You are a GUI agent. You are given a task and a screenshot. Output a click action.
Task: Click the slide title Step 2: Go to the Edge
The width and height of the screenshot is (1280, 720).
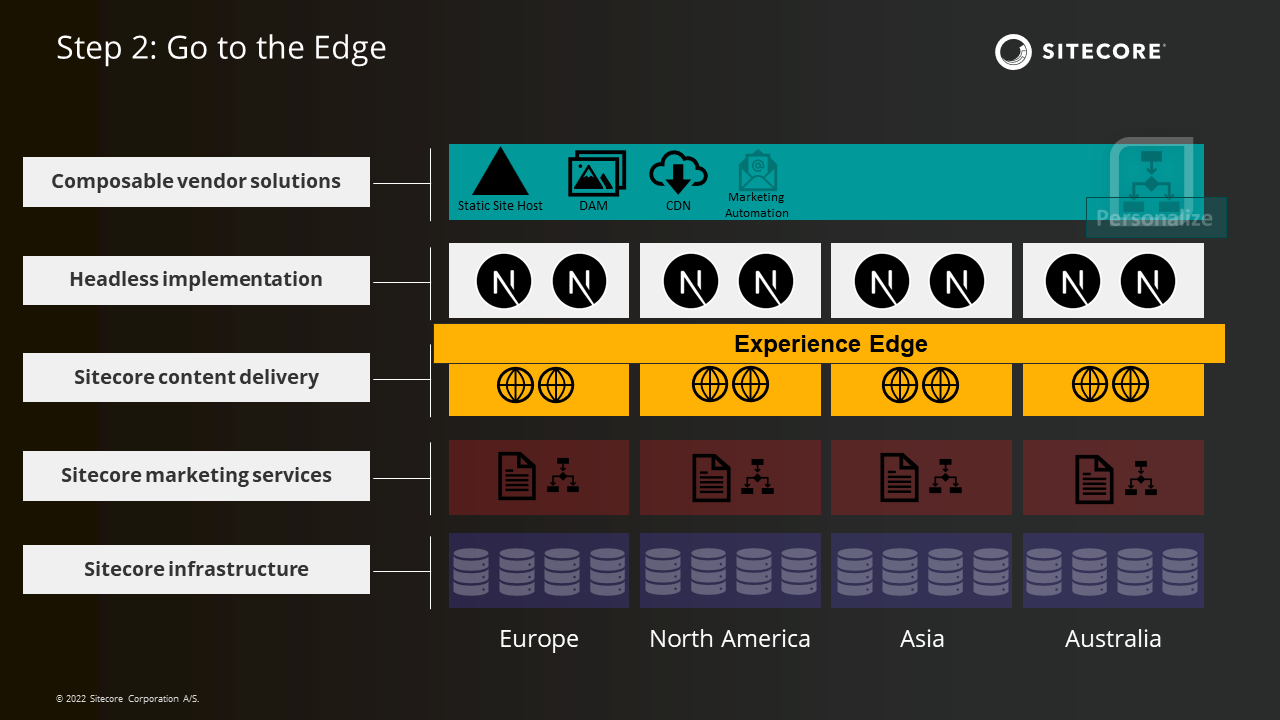221,48
